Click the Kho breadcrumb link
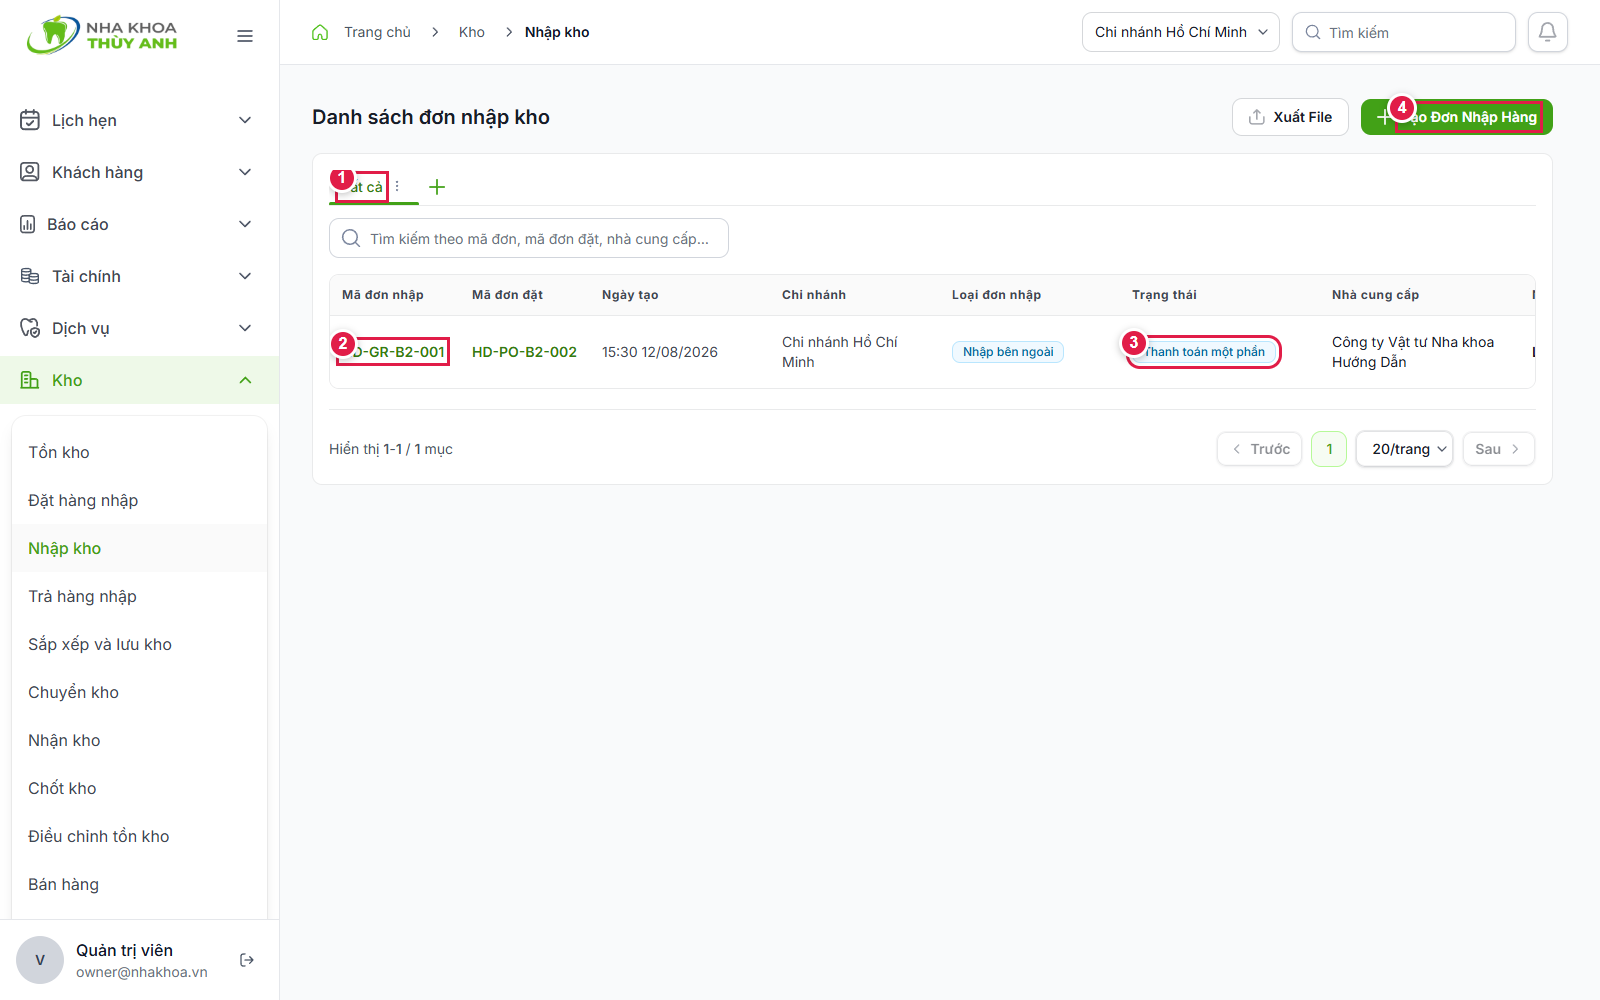Image resolution: width=1600 pixels, height=1000 pixels. [x=472, y=32]
